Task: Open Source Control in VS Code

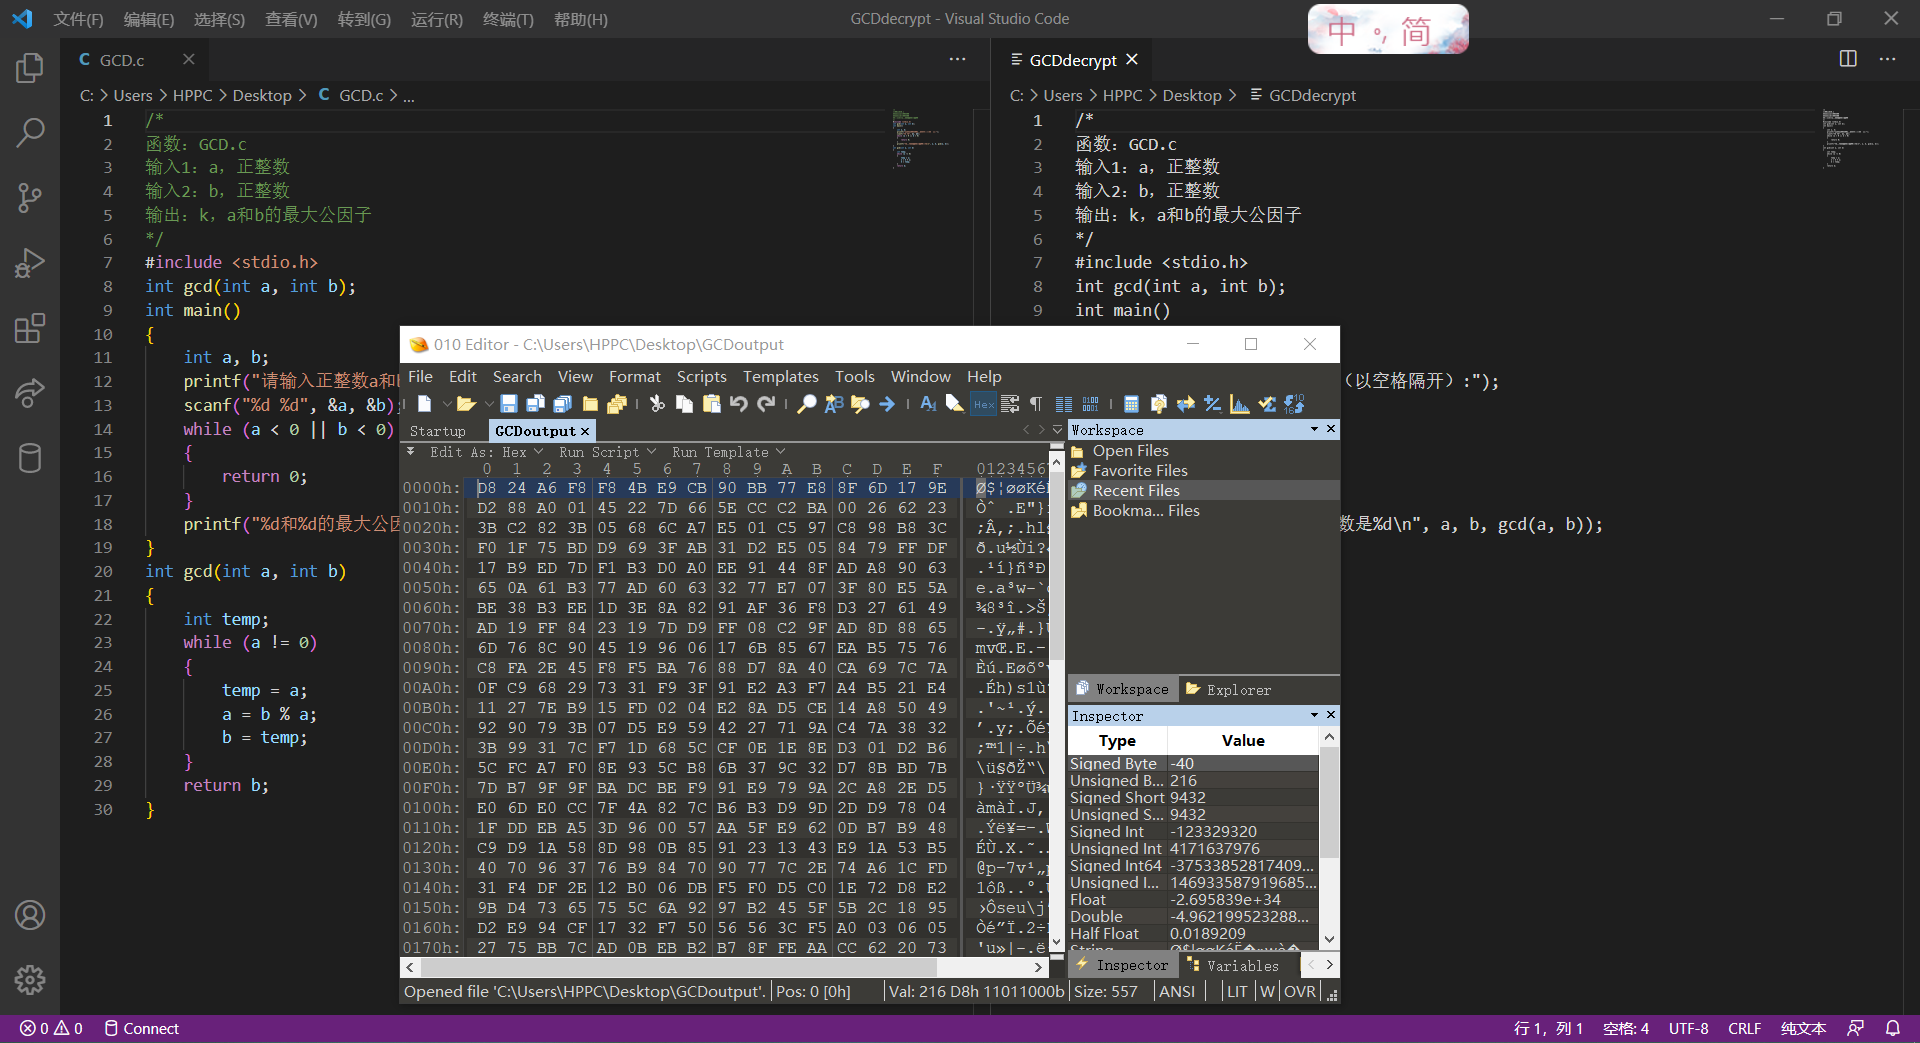Action: 30,198
